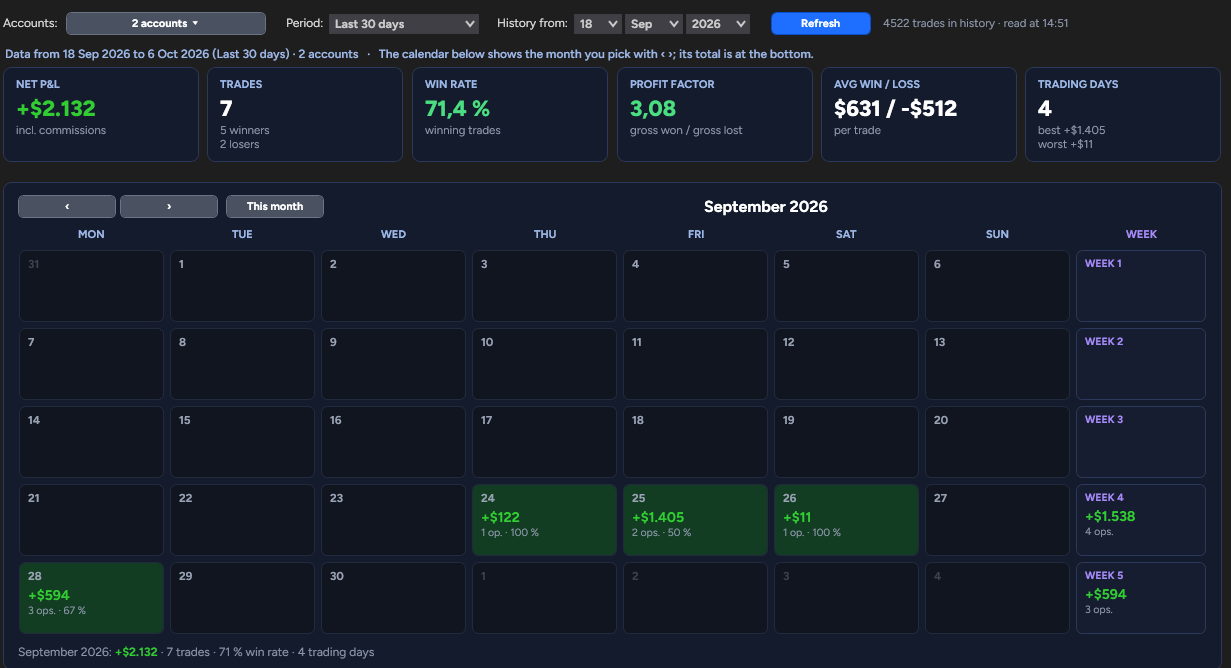Viewport: 1231px width, 668px height.
Task: Select the September 21 calendar cell
Action: [91, 520]
